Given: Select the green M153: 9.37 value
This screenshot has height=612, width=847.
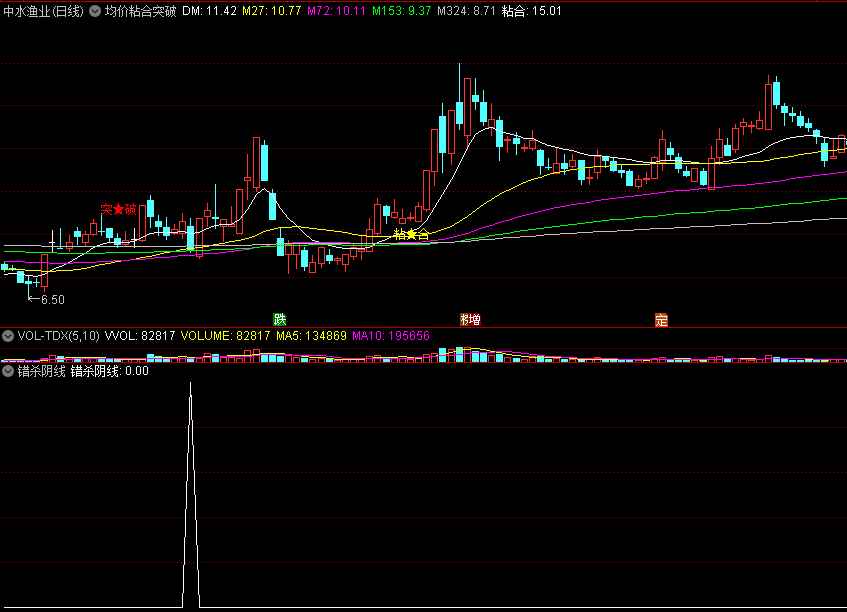Looking at the screenshot, I should click(x=402, y=11).
